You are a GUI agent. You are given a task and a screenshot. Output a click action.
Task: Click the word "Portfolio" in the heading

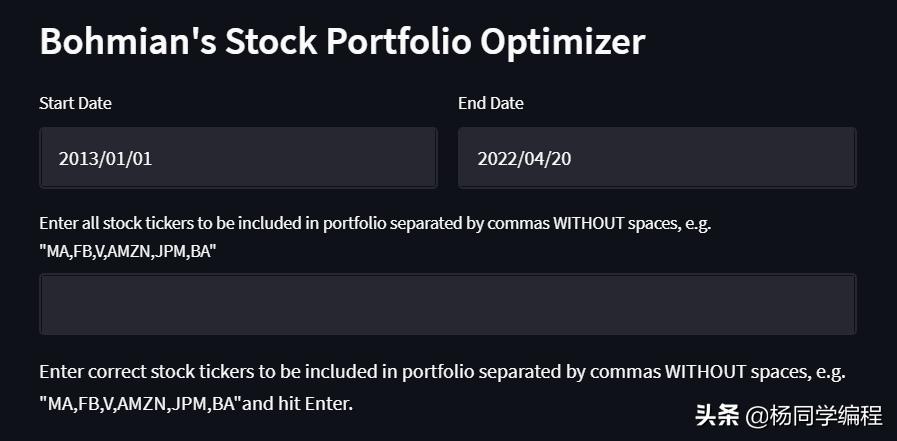pyautogui.click(x=398, y=42)
